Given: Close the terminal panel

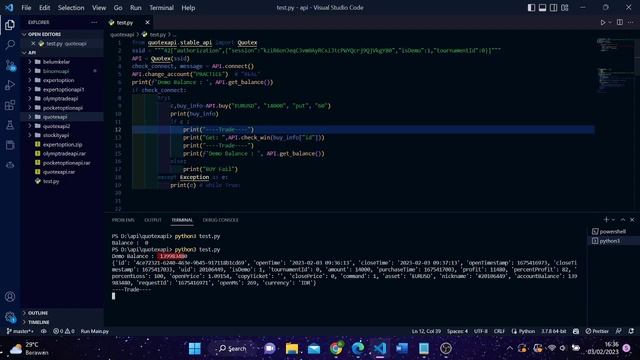Looking at the screenshot, I should click(632, 220).
